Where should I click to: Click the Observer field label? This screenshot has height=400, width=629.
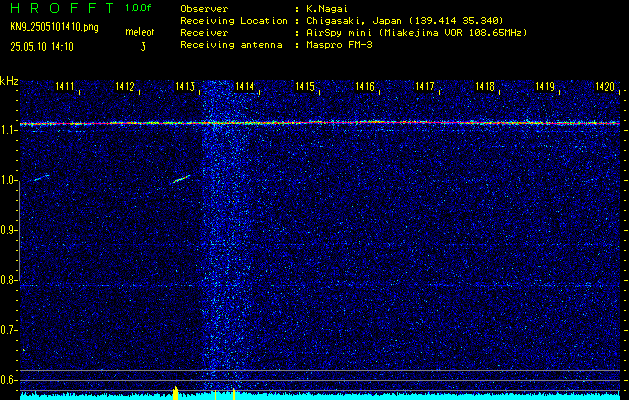point(204,8)
